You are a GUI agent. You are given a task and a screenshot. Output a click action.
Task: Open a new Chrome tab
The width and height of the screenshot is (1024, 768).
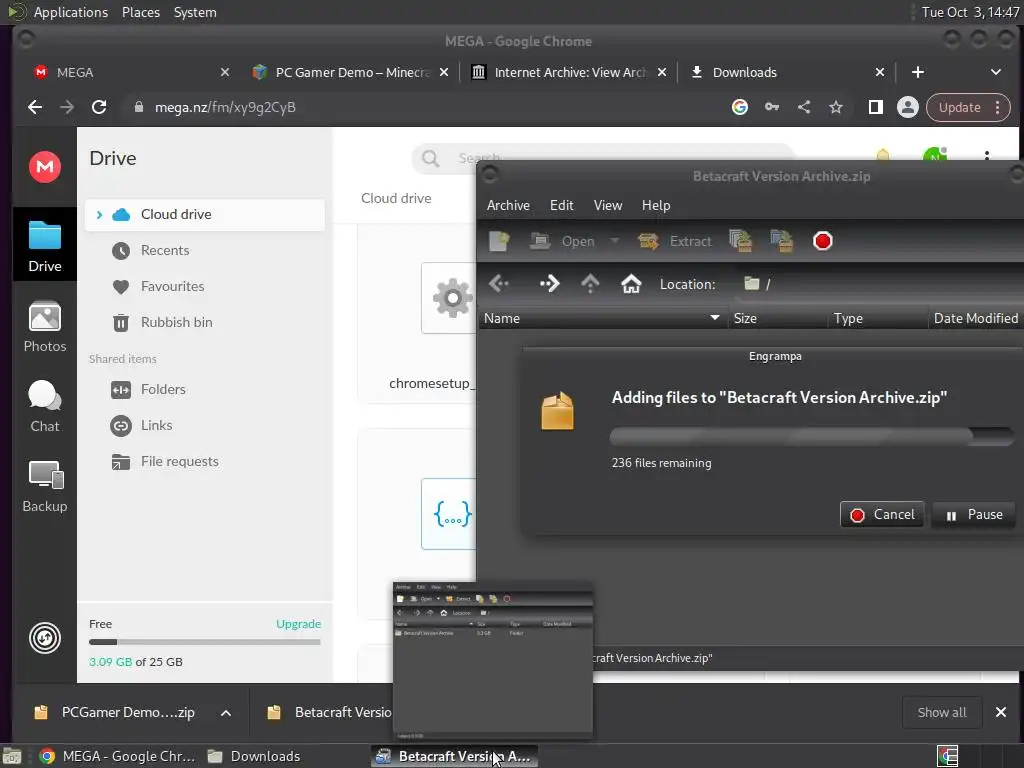click(x=918, y=72)
